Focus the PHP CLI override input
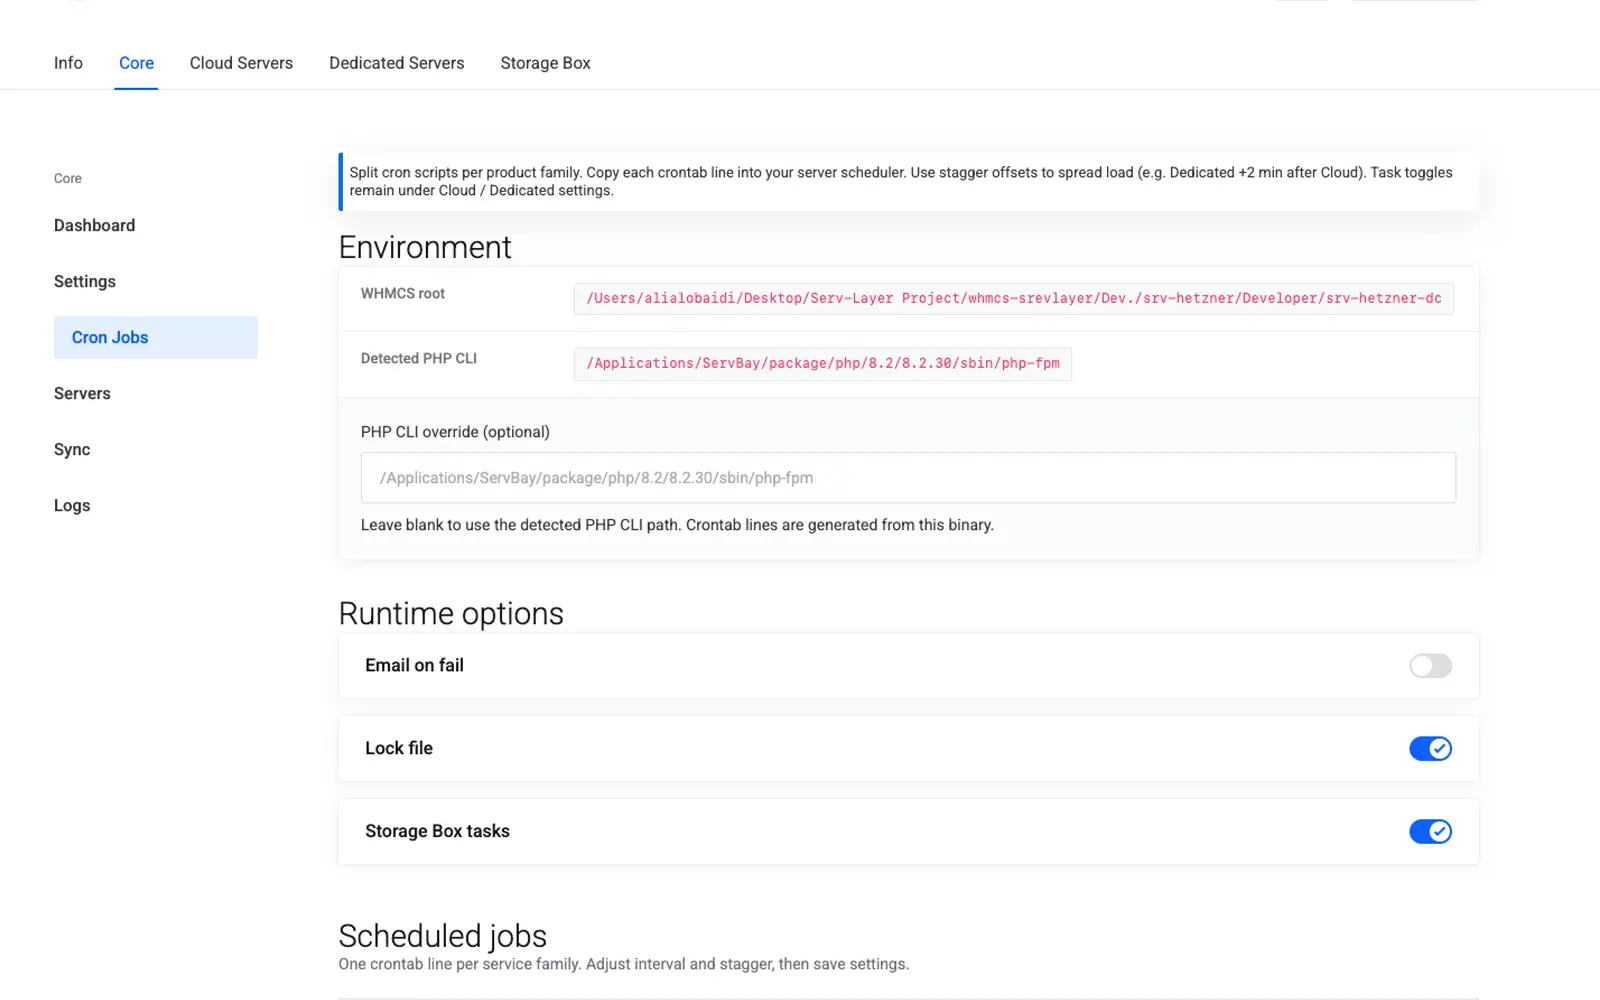Screen dimensions: 1600x1000 (908, 478)
